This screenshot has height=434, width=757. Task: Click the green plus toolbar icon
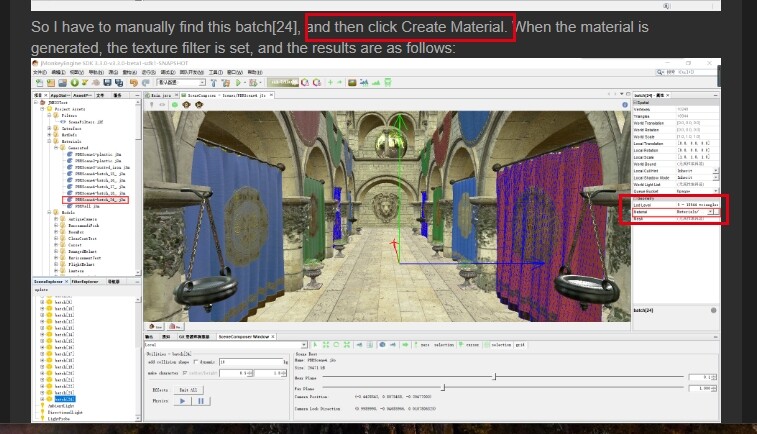tap(330, 83)
